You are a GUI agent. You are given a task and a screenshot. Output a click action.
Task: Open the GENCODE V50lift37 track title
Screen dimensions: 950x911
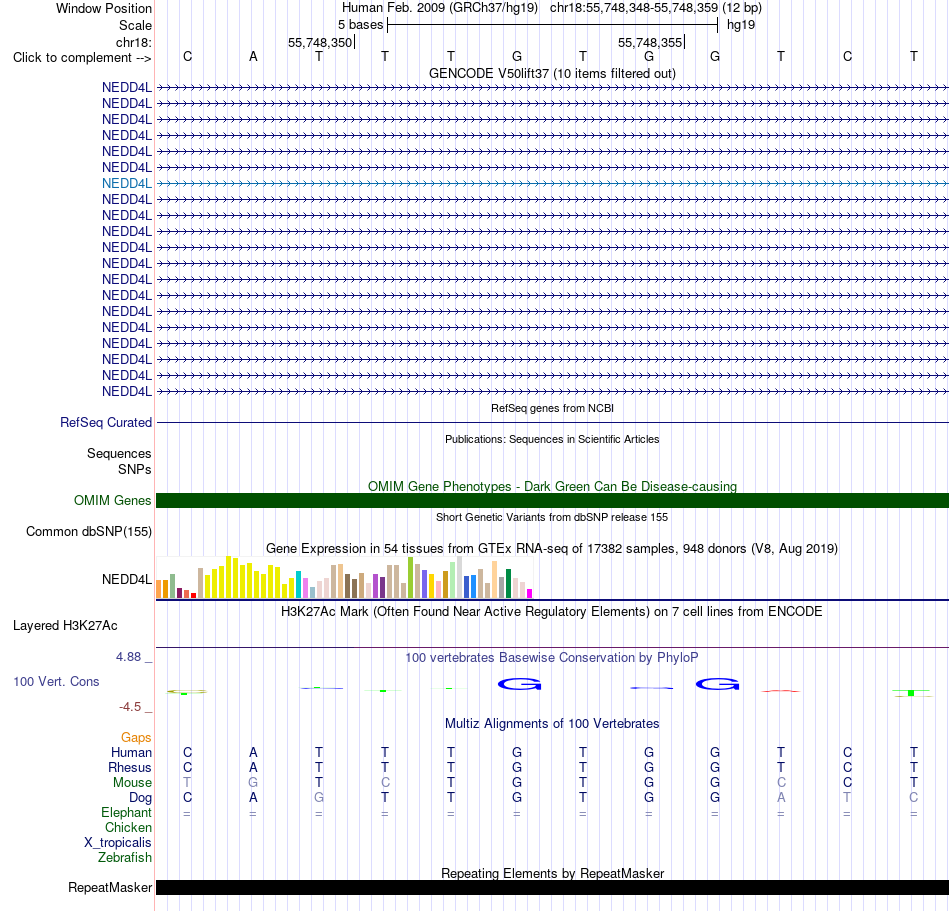552,73
